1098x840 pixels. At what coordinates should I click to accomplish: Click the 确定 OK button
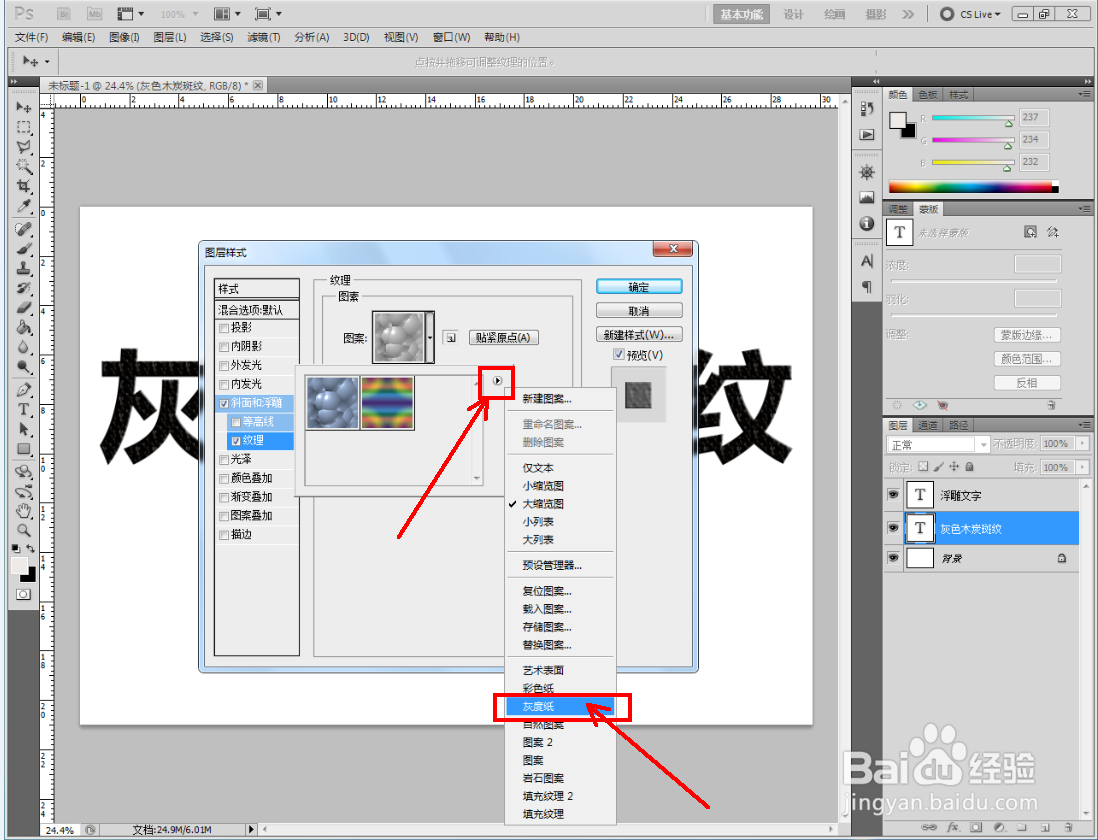tap(639, 287)
